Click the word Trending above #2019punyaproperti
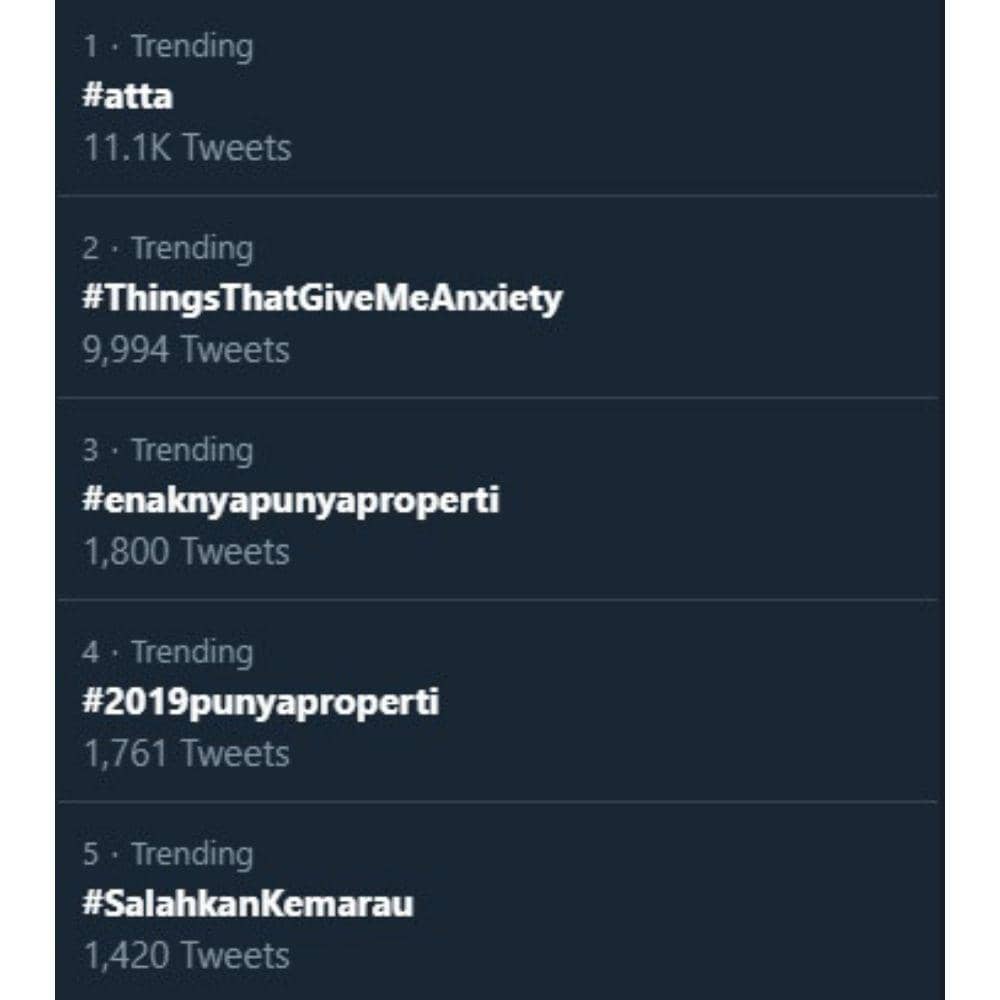Image resolution: width=1000 pixels, height=1000 pixels. point(192,652)
